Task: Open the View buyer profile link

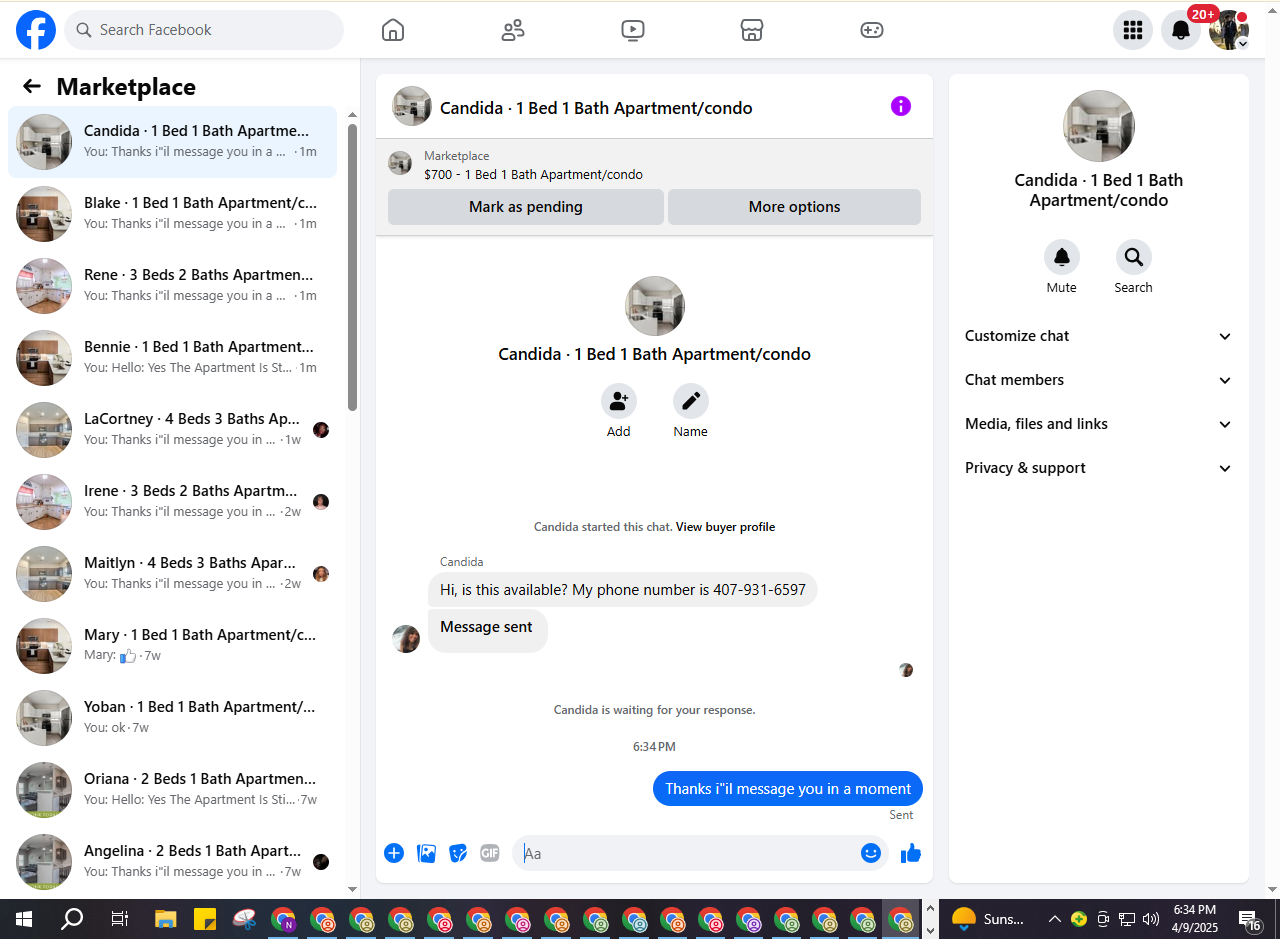Action: pyautogui.click(x=726, y=527)
